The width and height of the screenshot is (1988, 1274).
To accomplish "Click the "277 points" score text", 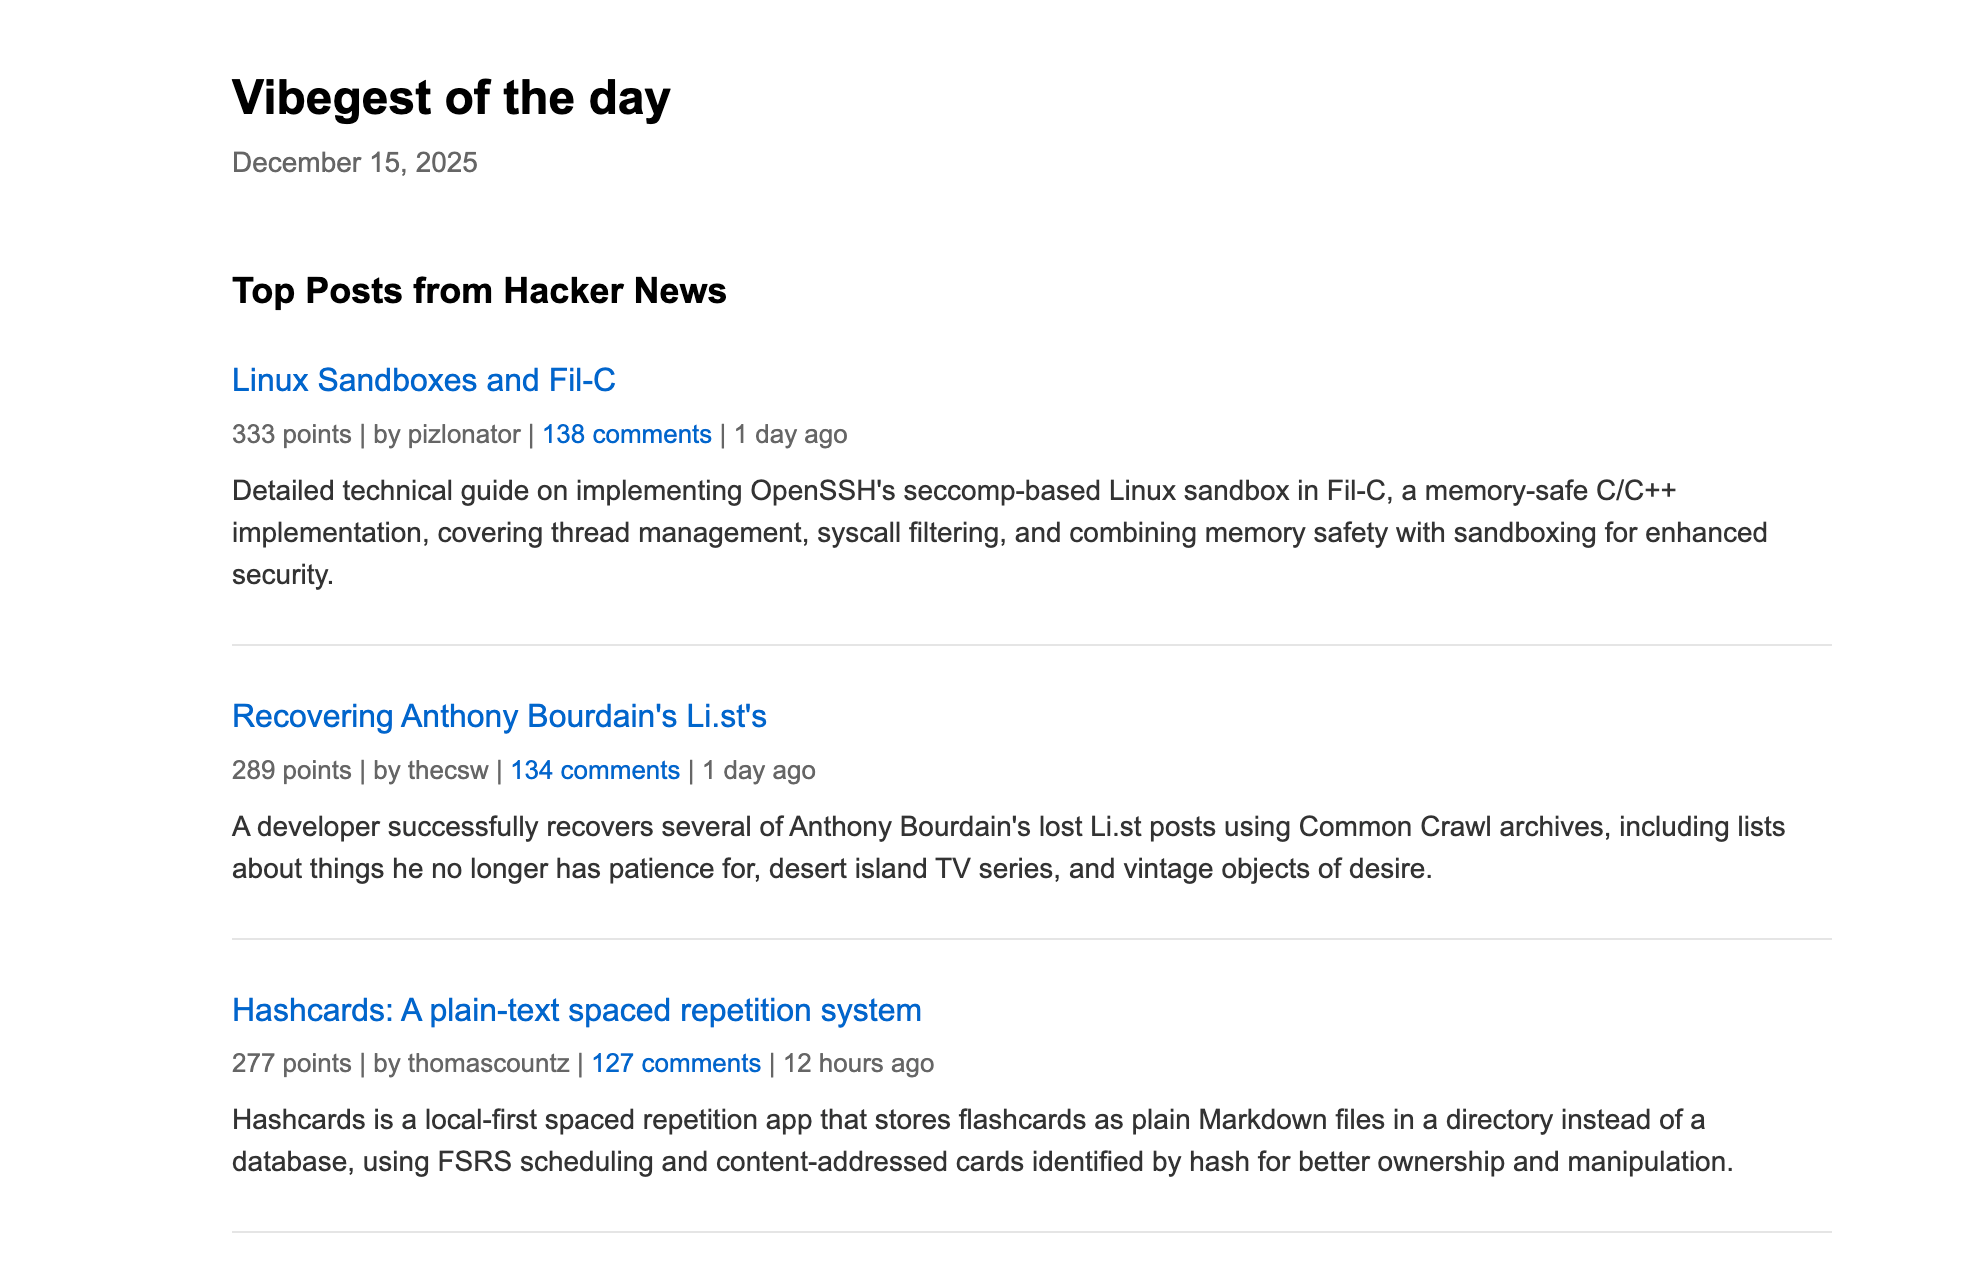I will tap(291, 1063).
